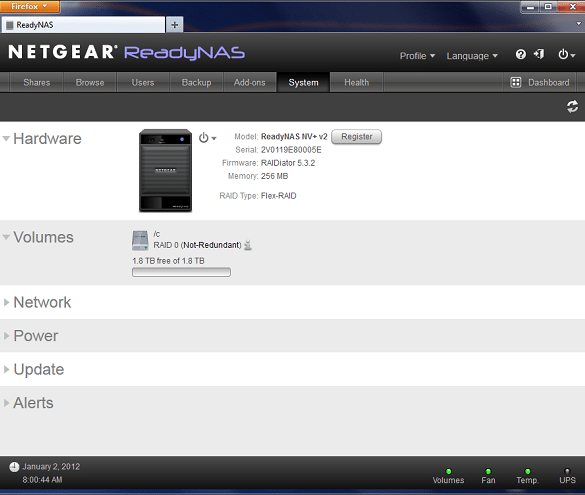Expand the Update section
585x495 pixels.
[6, 370]
